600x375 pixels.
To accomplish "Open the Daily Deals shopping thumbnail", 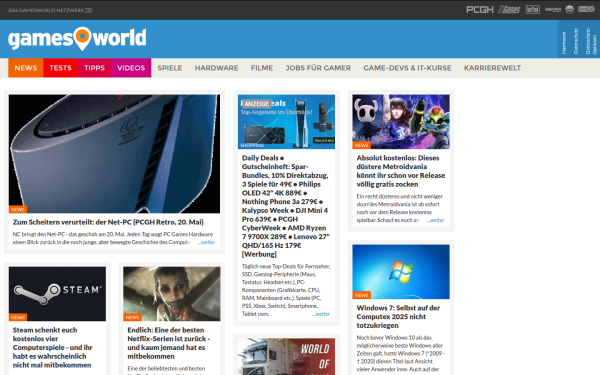I will [x=286, y=122].
